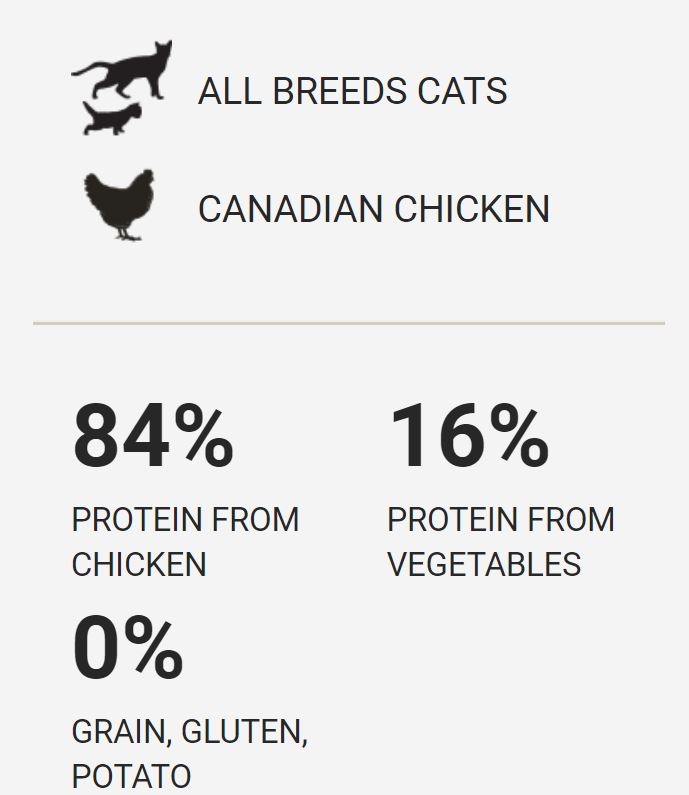This screenshot has width=689, height=795.
Task: Click the word CATS in the heading
Action: point(464,91)
